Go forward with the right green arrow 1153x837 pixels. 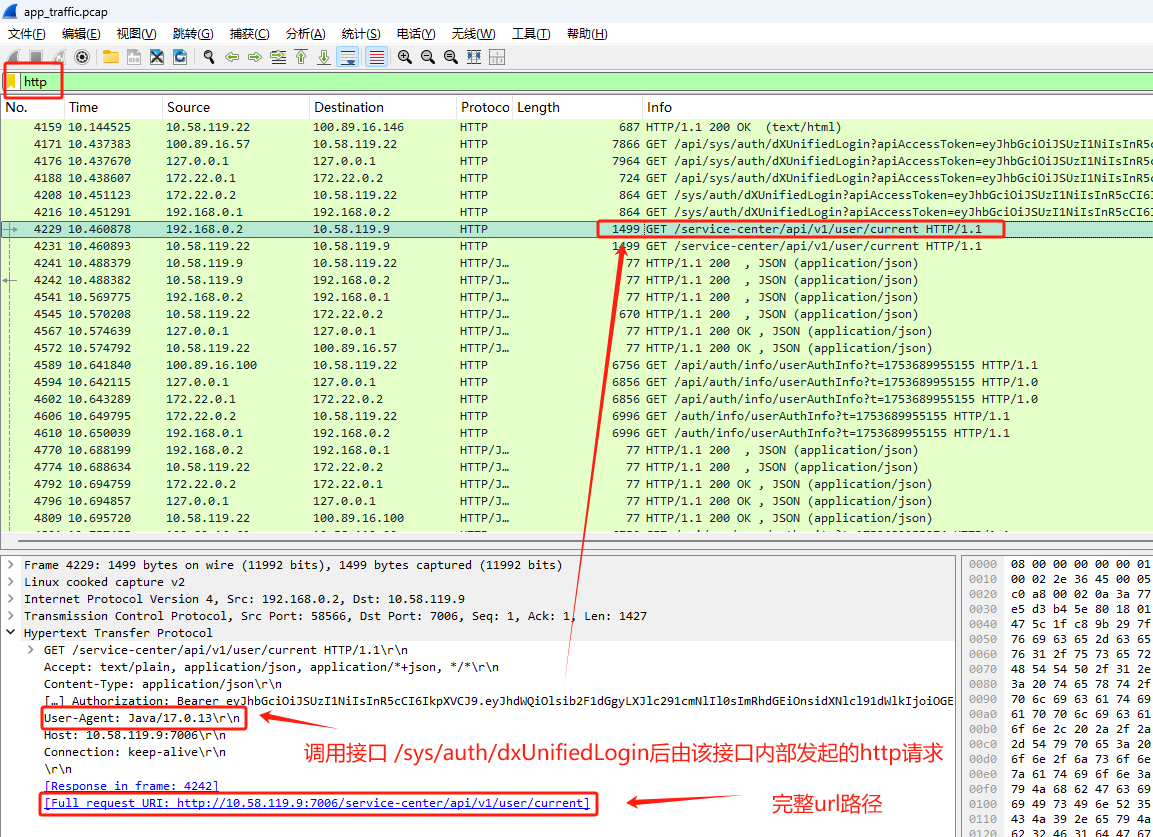(254, 57)
